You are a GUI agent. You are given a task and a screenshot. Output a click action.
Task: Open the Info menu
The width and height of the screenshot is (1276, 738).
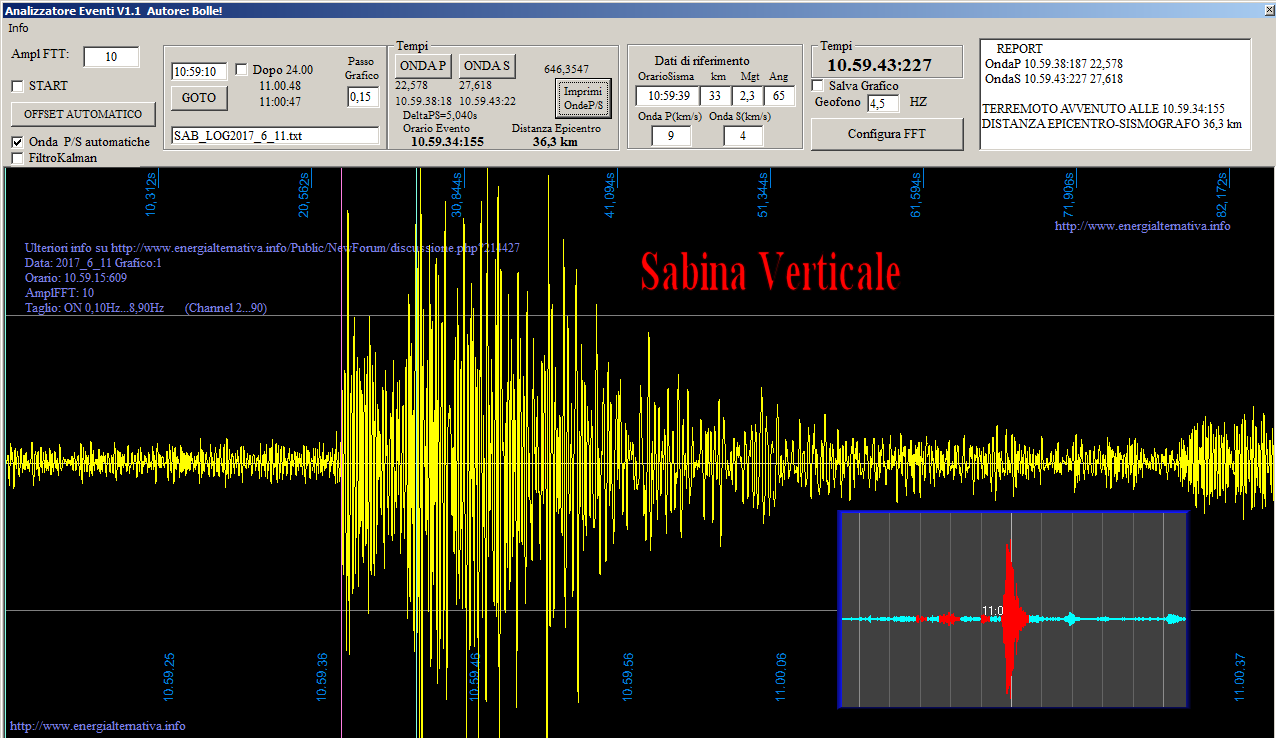click(18, 28)
